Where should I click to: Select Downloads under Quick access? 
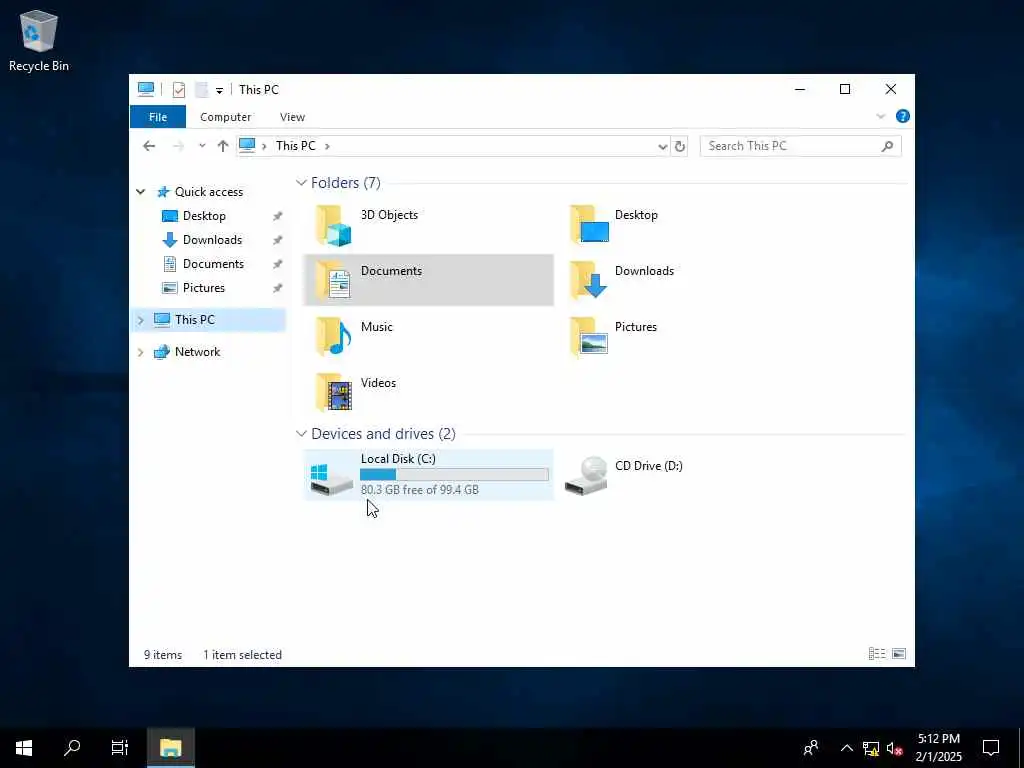click(212, 240)
